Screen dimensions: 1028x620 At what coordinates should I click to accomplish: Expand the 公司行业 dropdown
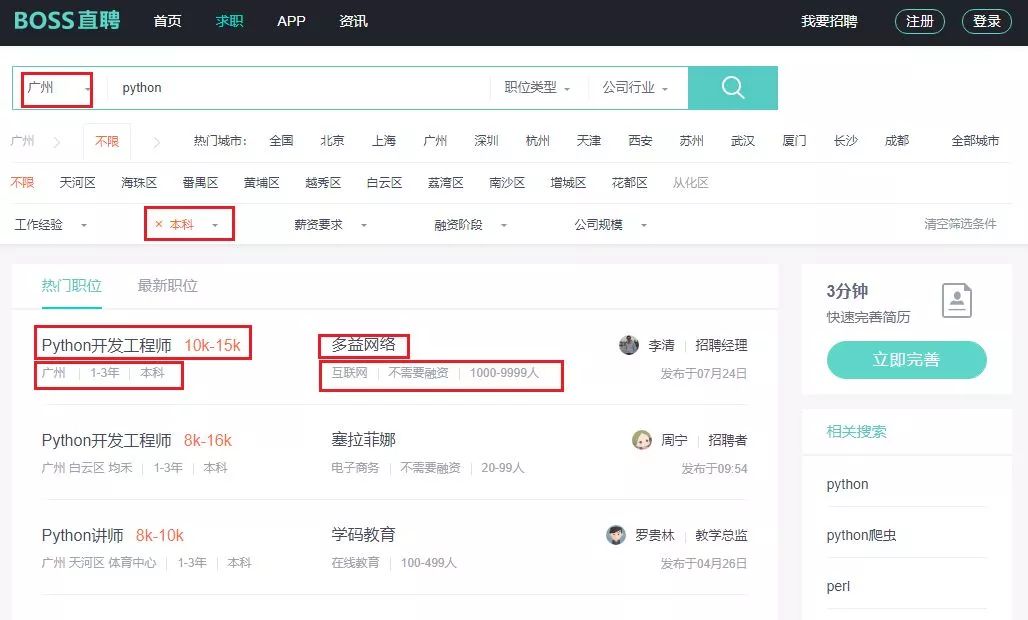pos(635,87)
